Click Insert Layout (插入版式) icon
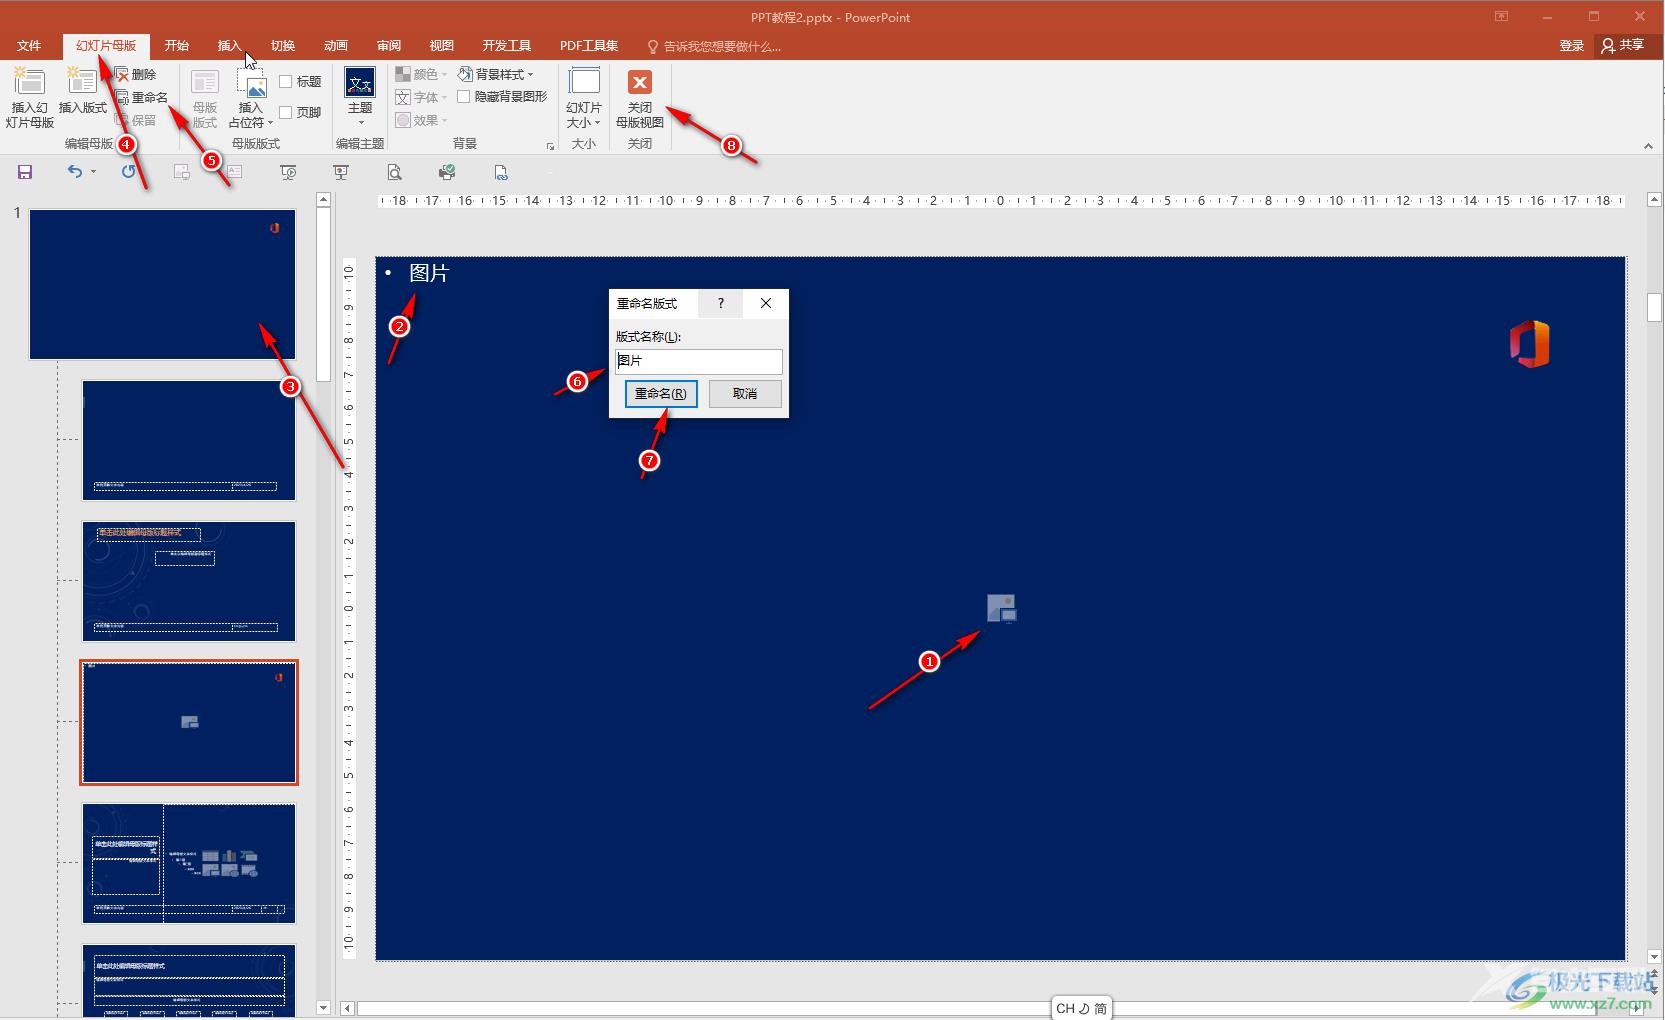 (82, 82)
